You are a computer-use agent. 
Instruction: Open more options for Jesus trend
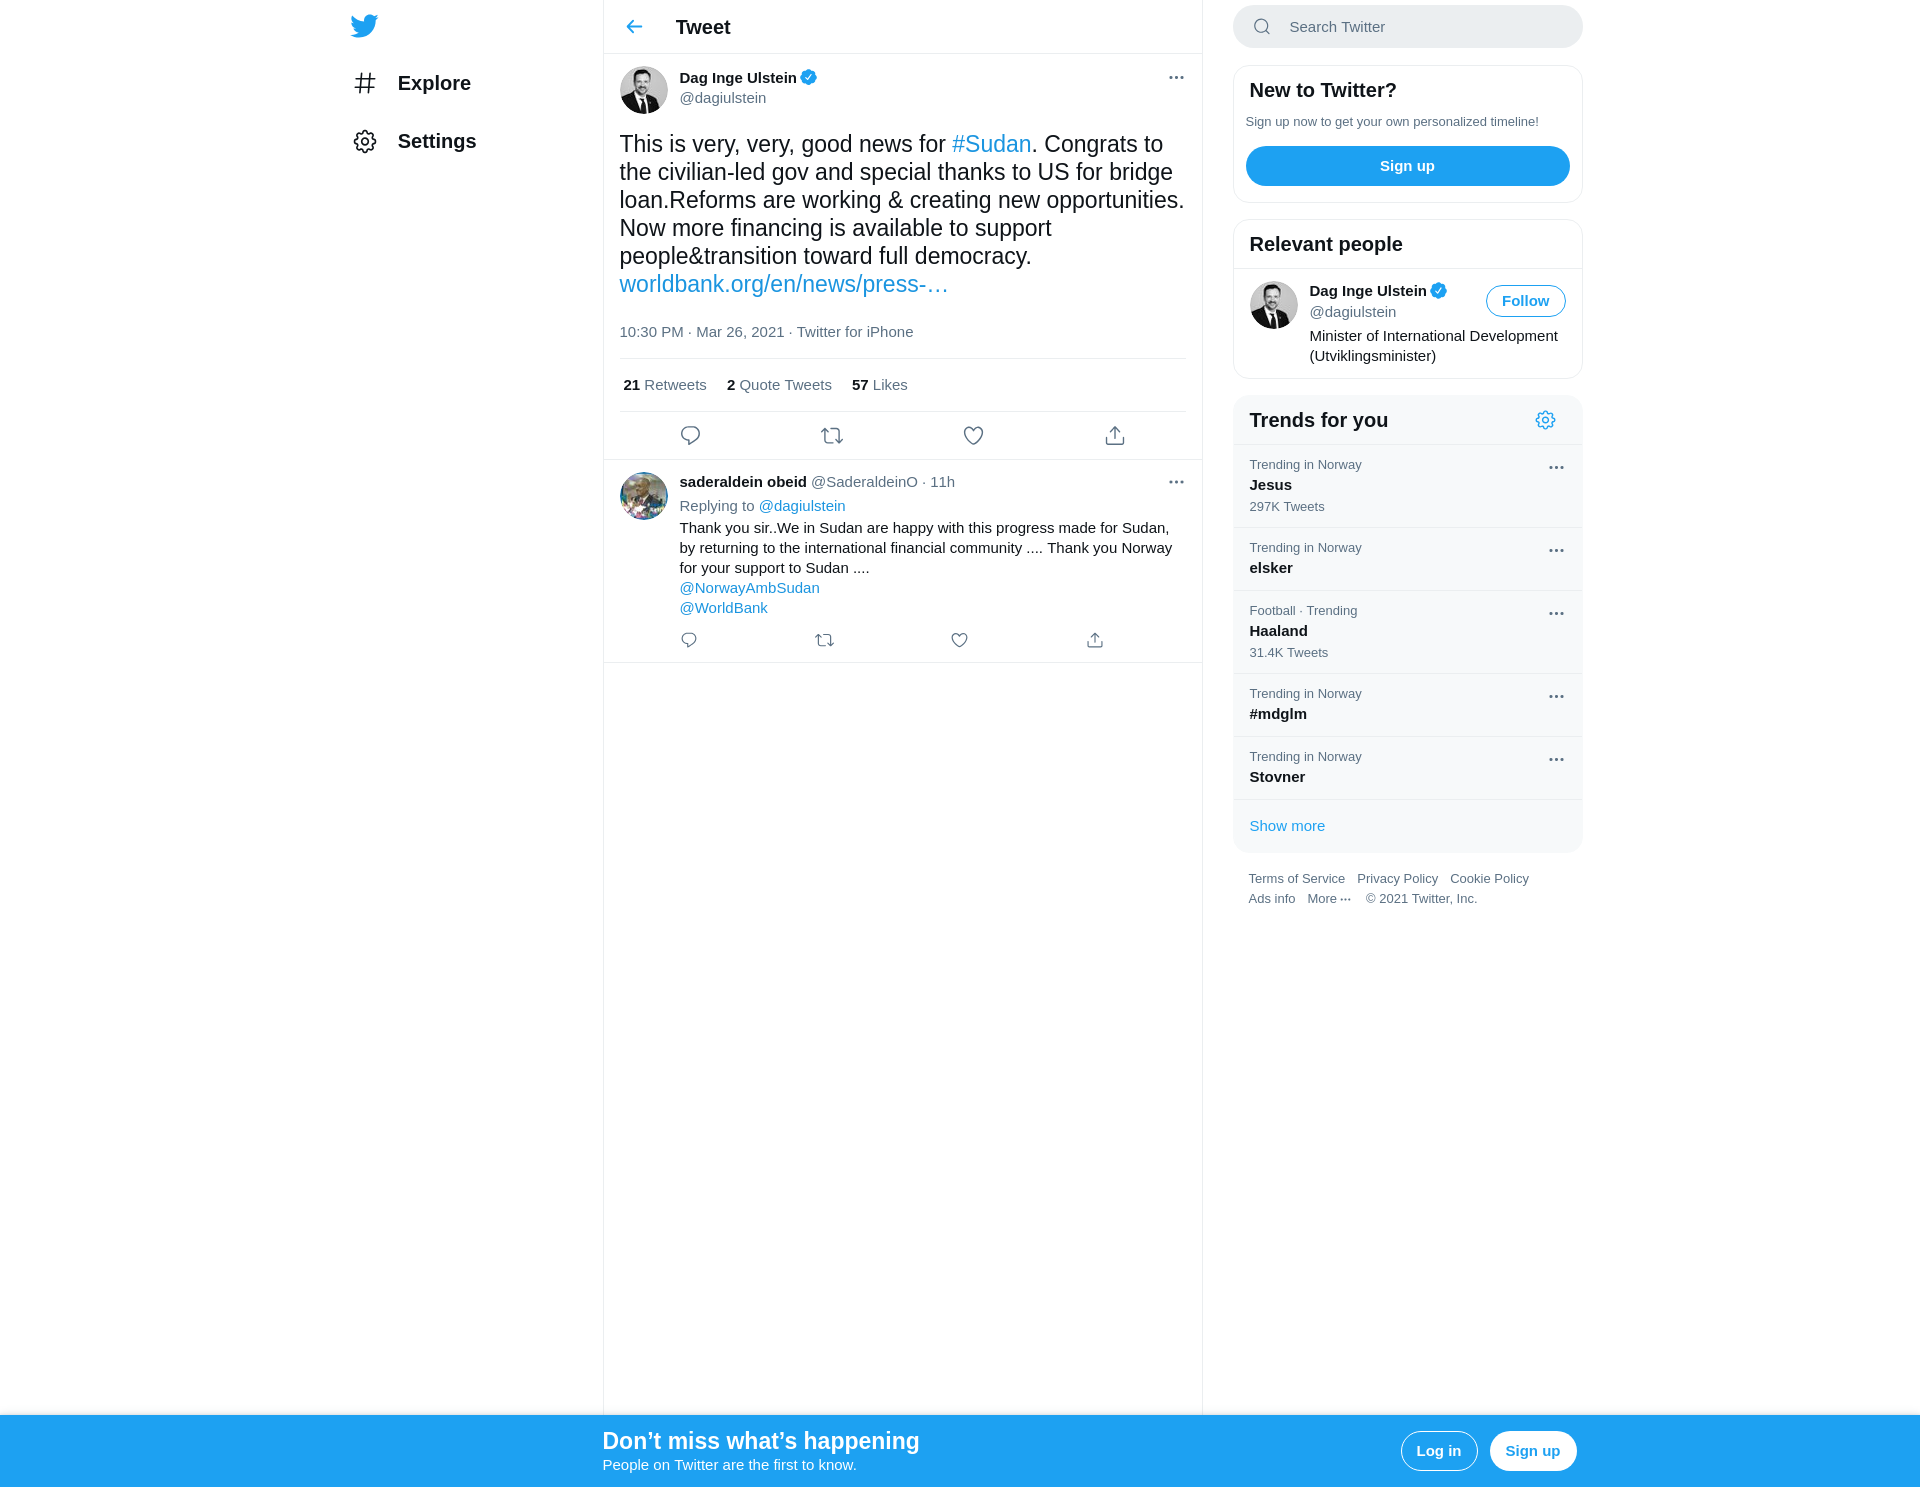[x=1556, y=468]
